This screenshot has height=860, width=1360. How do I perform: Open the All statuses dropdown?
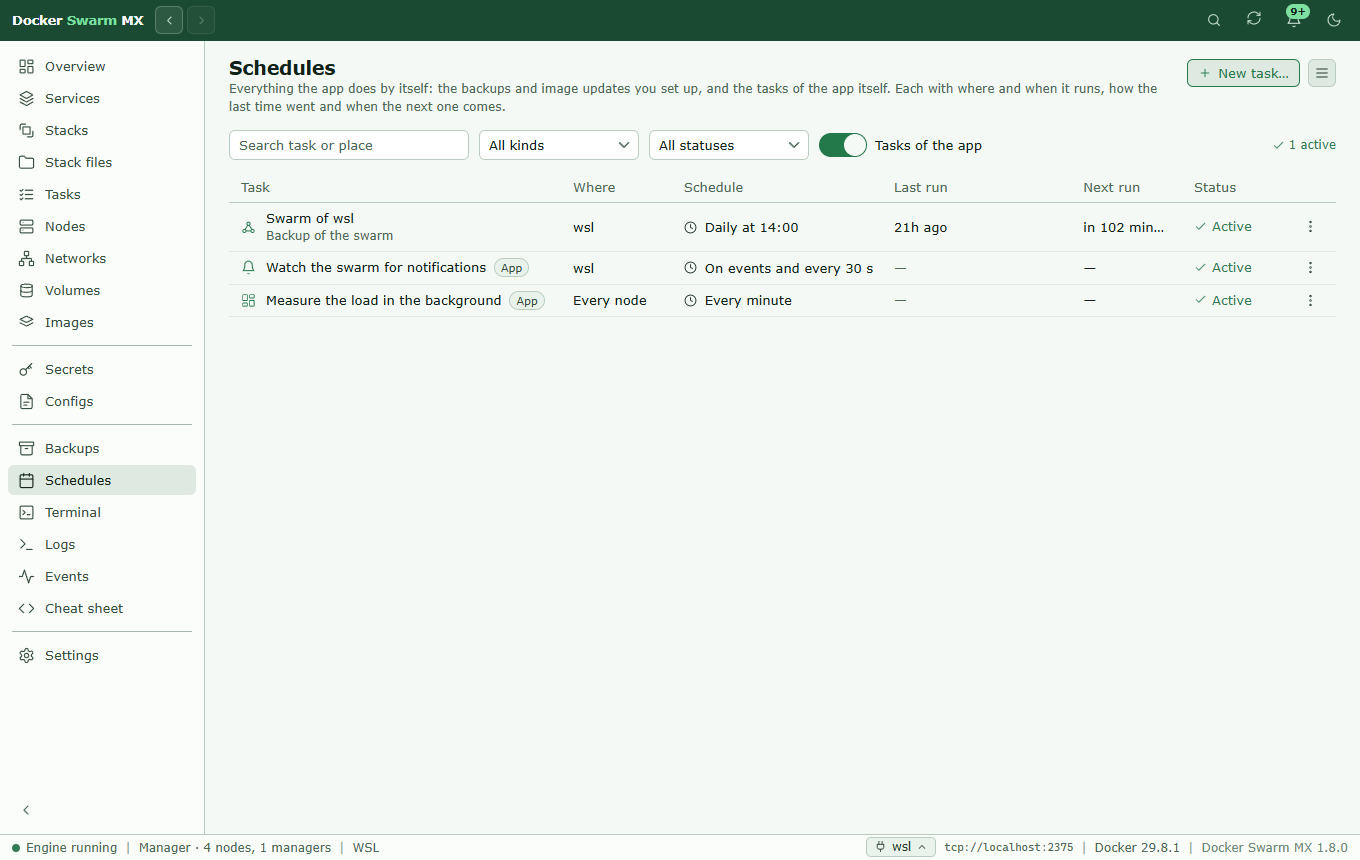click(729, 145)
